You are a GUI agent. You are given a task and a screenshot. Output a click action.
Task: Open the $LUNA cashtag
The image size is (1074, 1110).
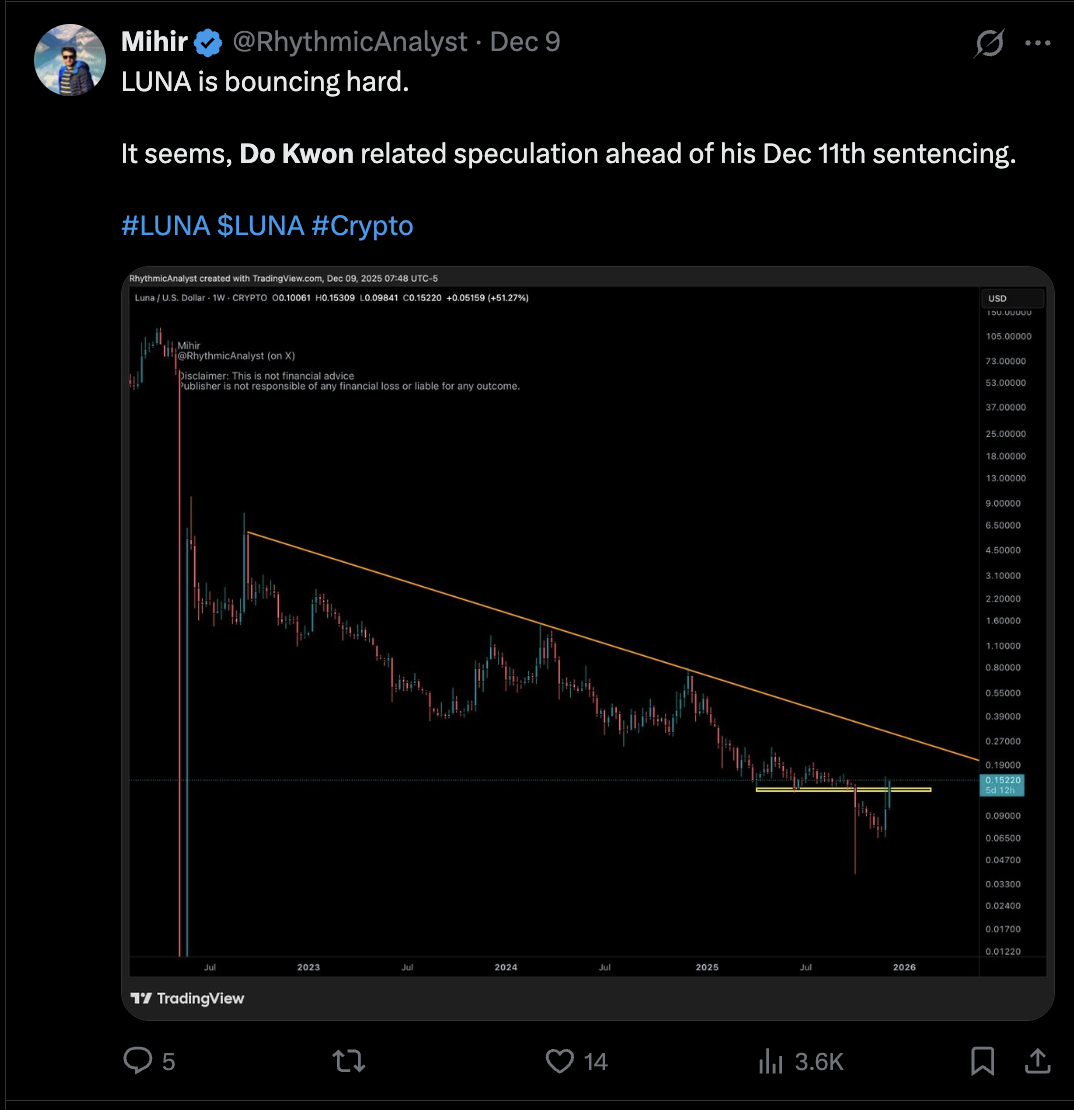click(263, 225)
